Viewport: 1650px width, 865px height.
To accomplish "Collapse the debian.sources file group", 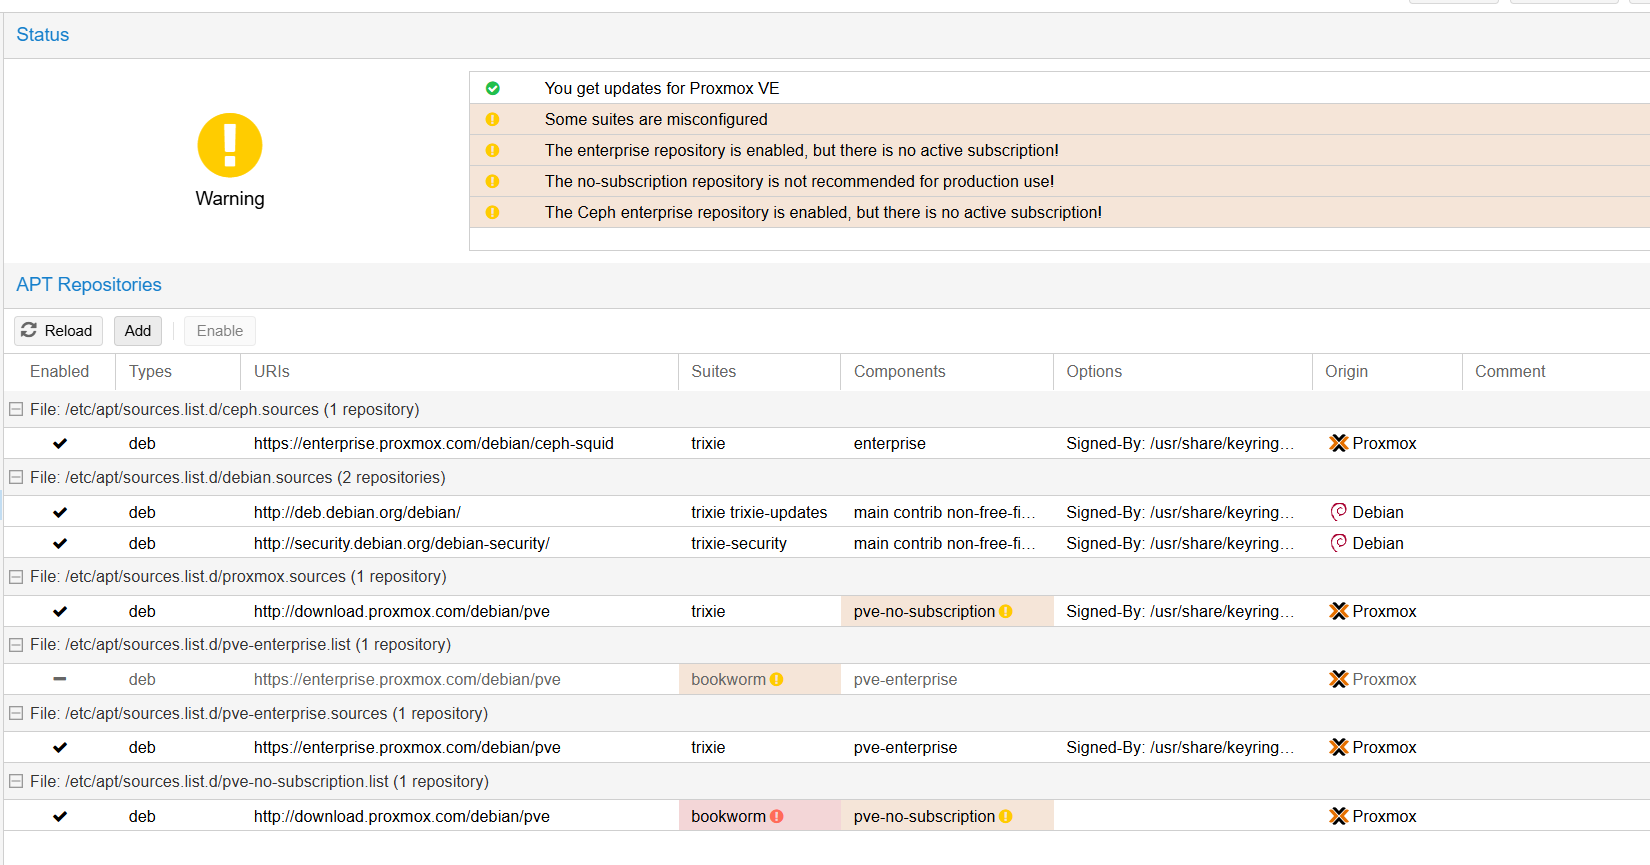I will pos(16,477).
